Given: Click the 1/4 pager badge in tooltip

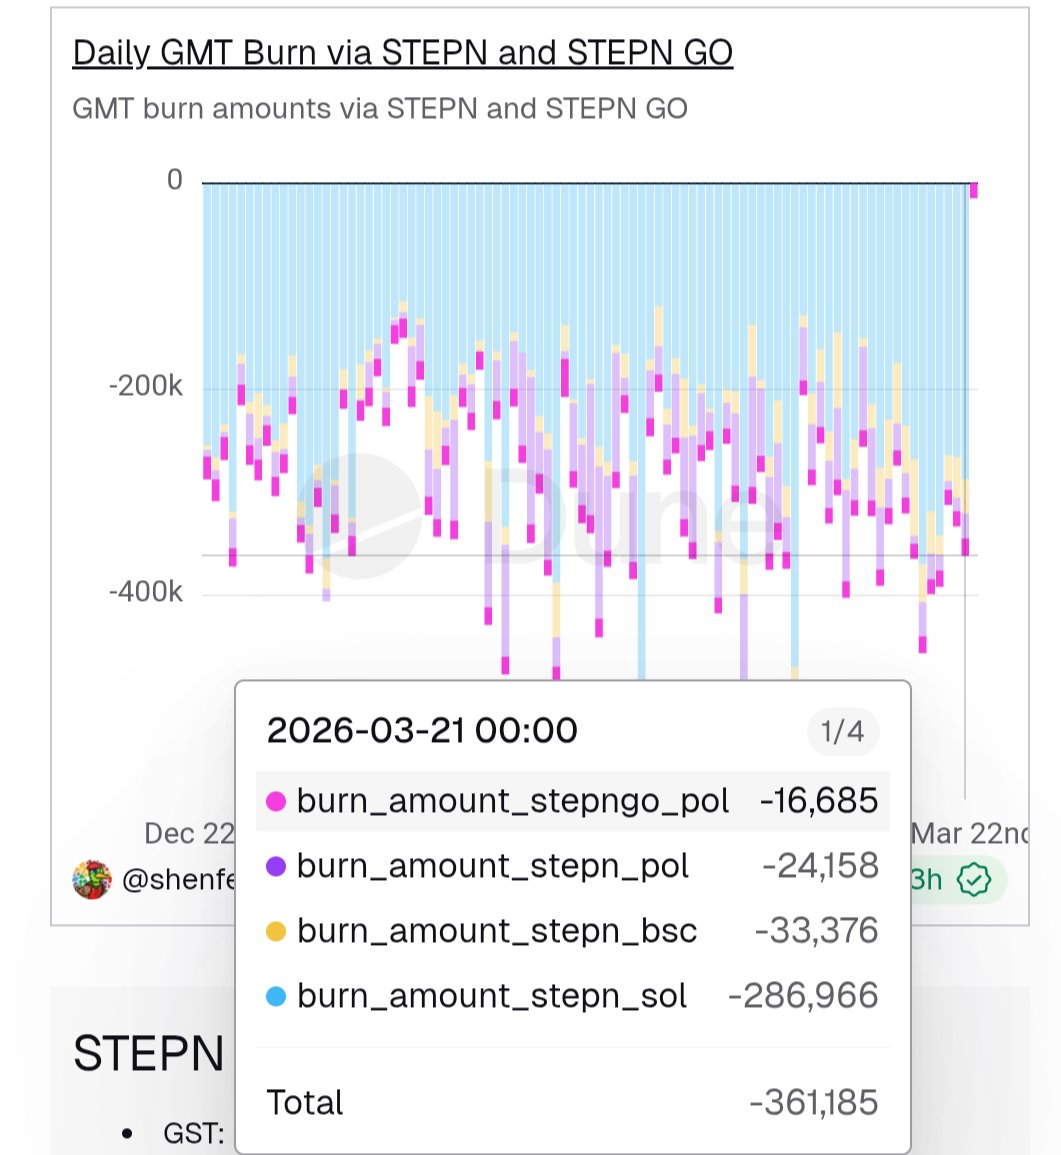Looking at the screenshot, I should 843,731.
